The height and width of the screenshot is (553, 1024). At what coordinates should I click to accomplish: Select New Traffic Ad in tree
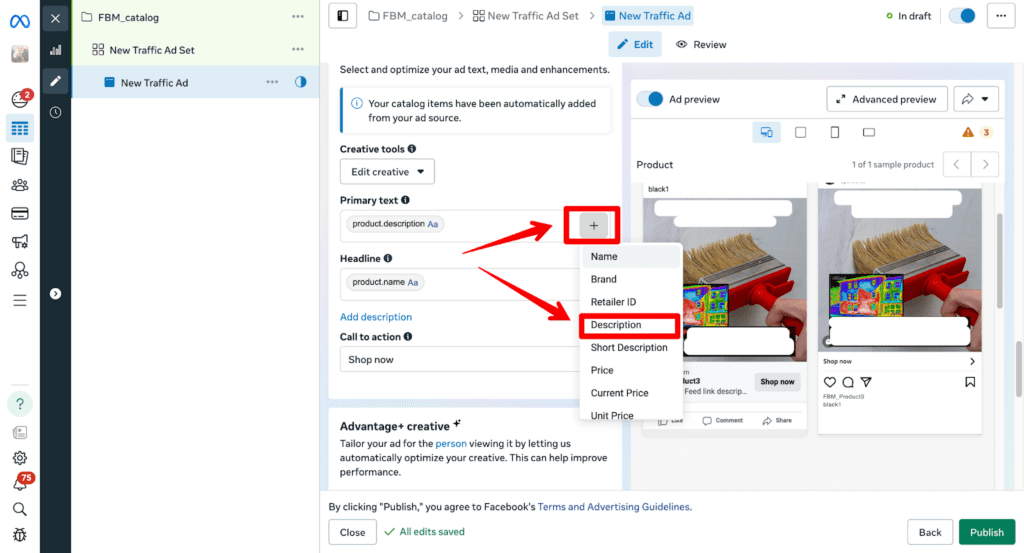click(x=154, y=83)
